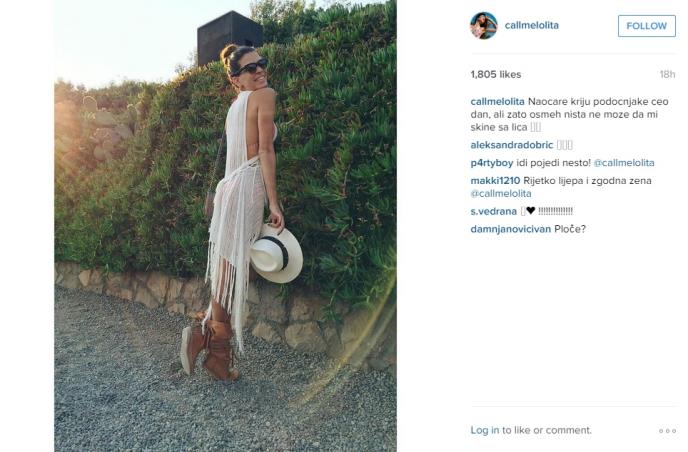Open the p4rtyboy commenter profile
The width and height of the screenshot is (688, 452).
pyautogui.click(x=491, y=163)
